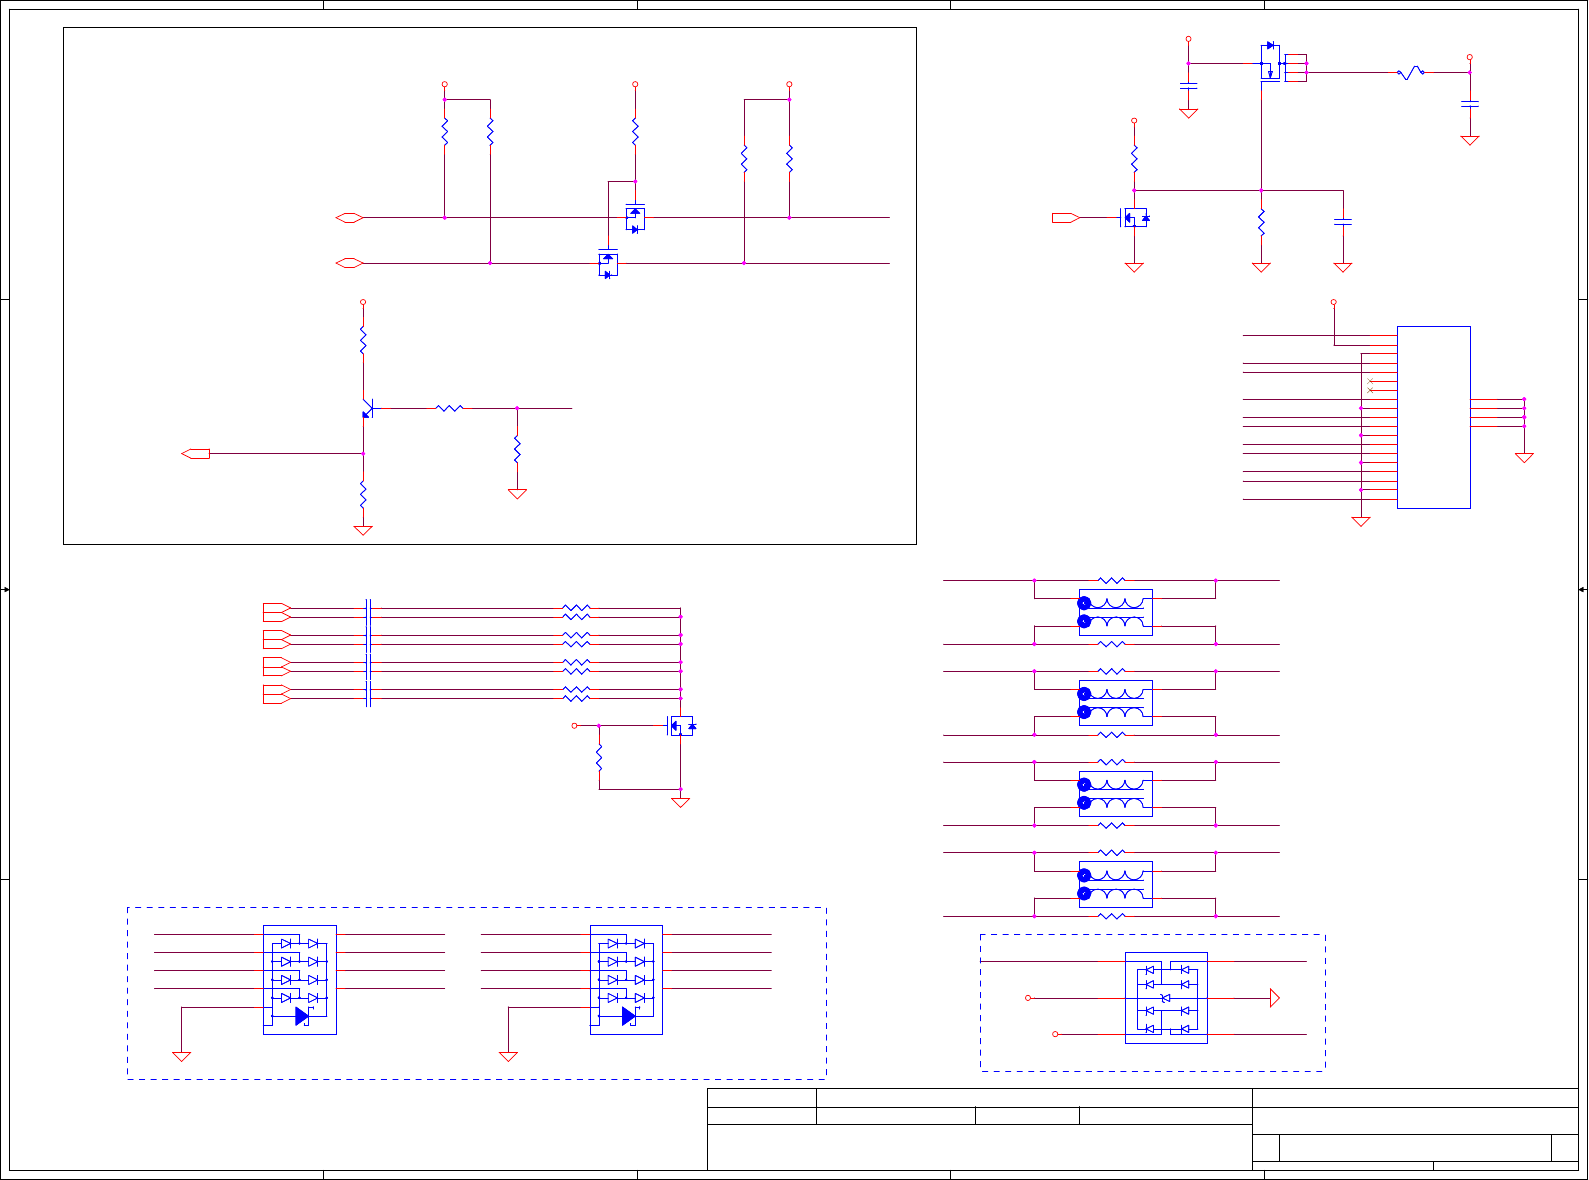Select the ground symbol beneath the tall IC
Image resolution: width=1589 pixels, height=1180 pixels.
[1361, 521]
